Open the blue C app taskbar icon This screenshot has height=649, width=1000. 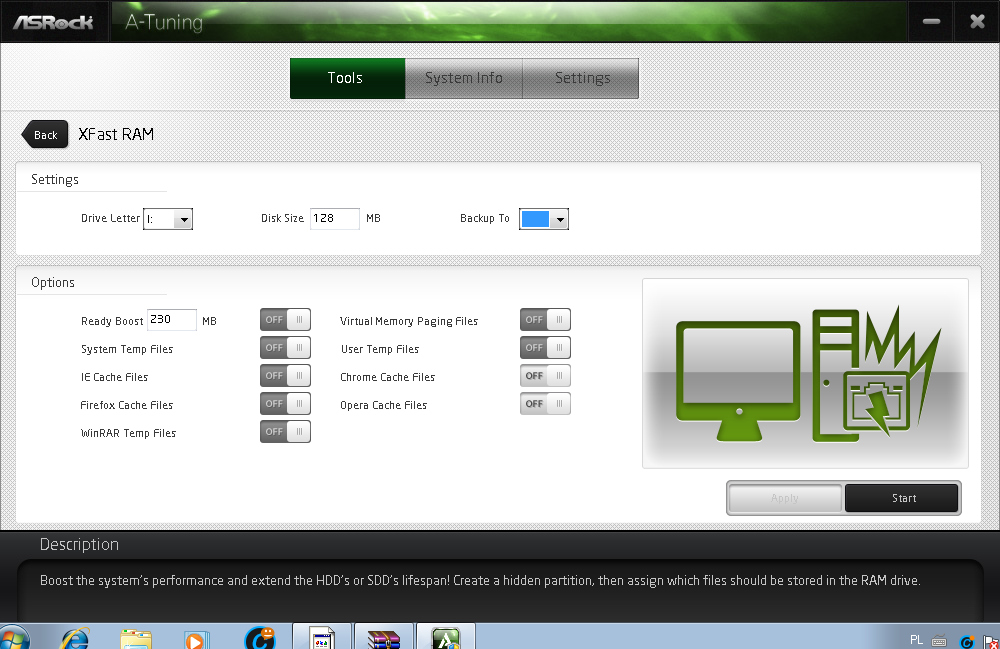(x=260, y=638)
